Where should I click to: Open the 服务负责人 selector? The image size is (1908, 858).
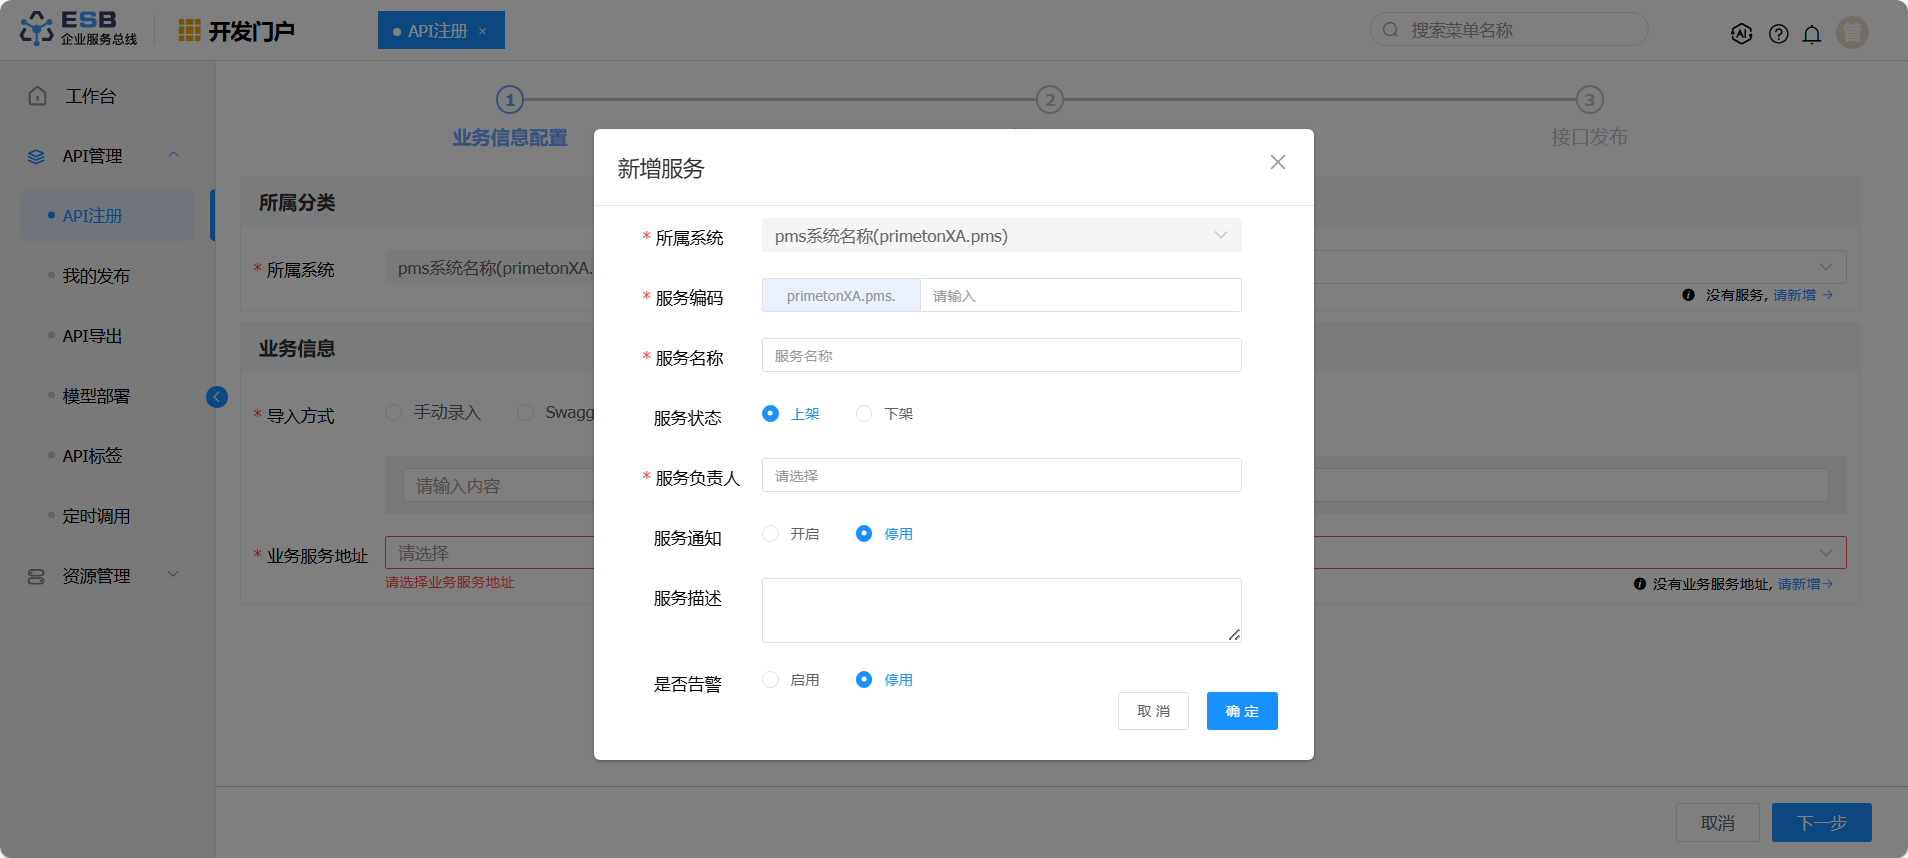pos(1001,476)
